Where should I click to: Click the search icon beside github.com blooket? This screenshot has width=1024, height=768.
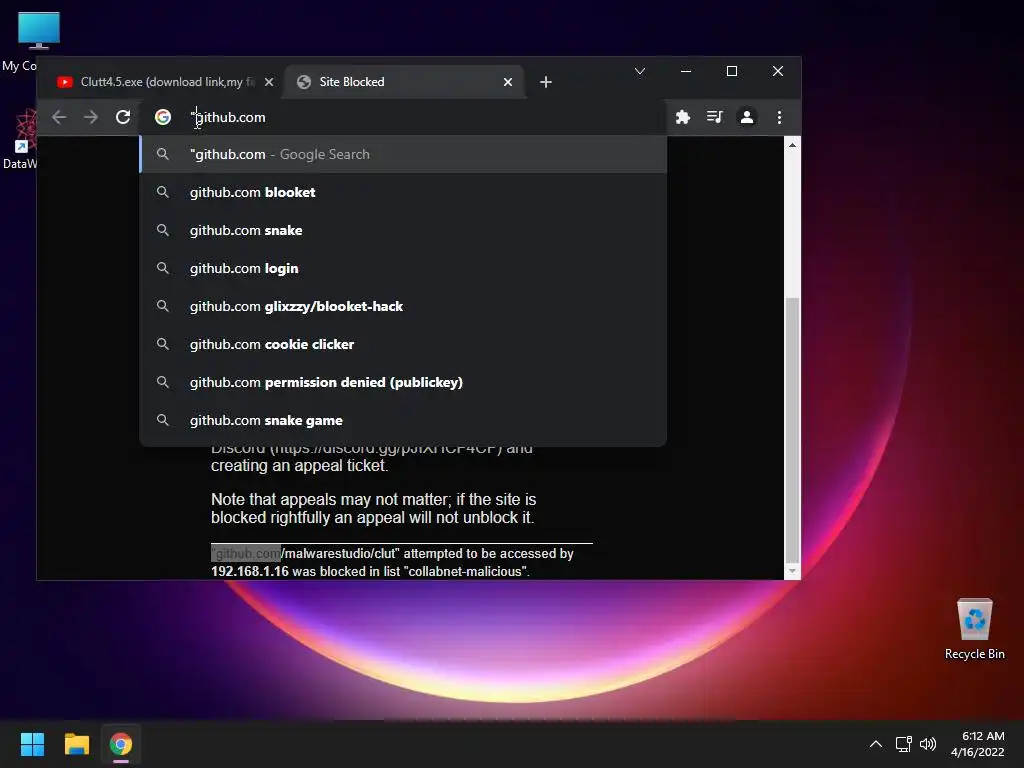163,192
